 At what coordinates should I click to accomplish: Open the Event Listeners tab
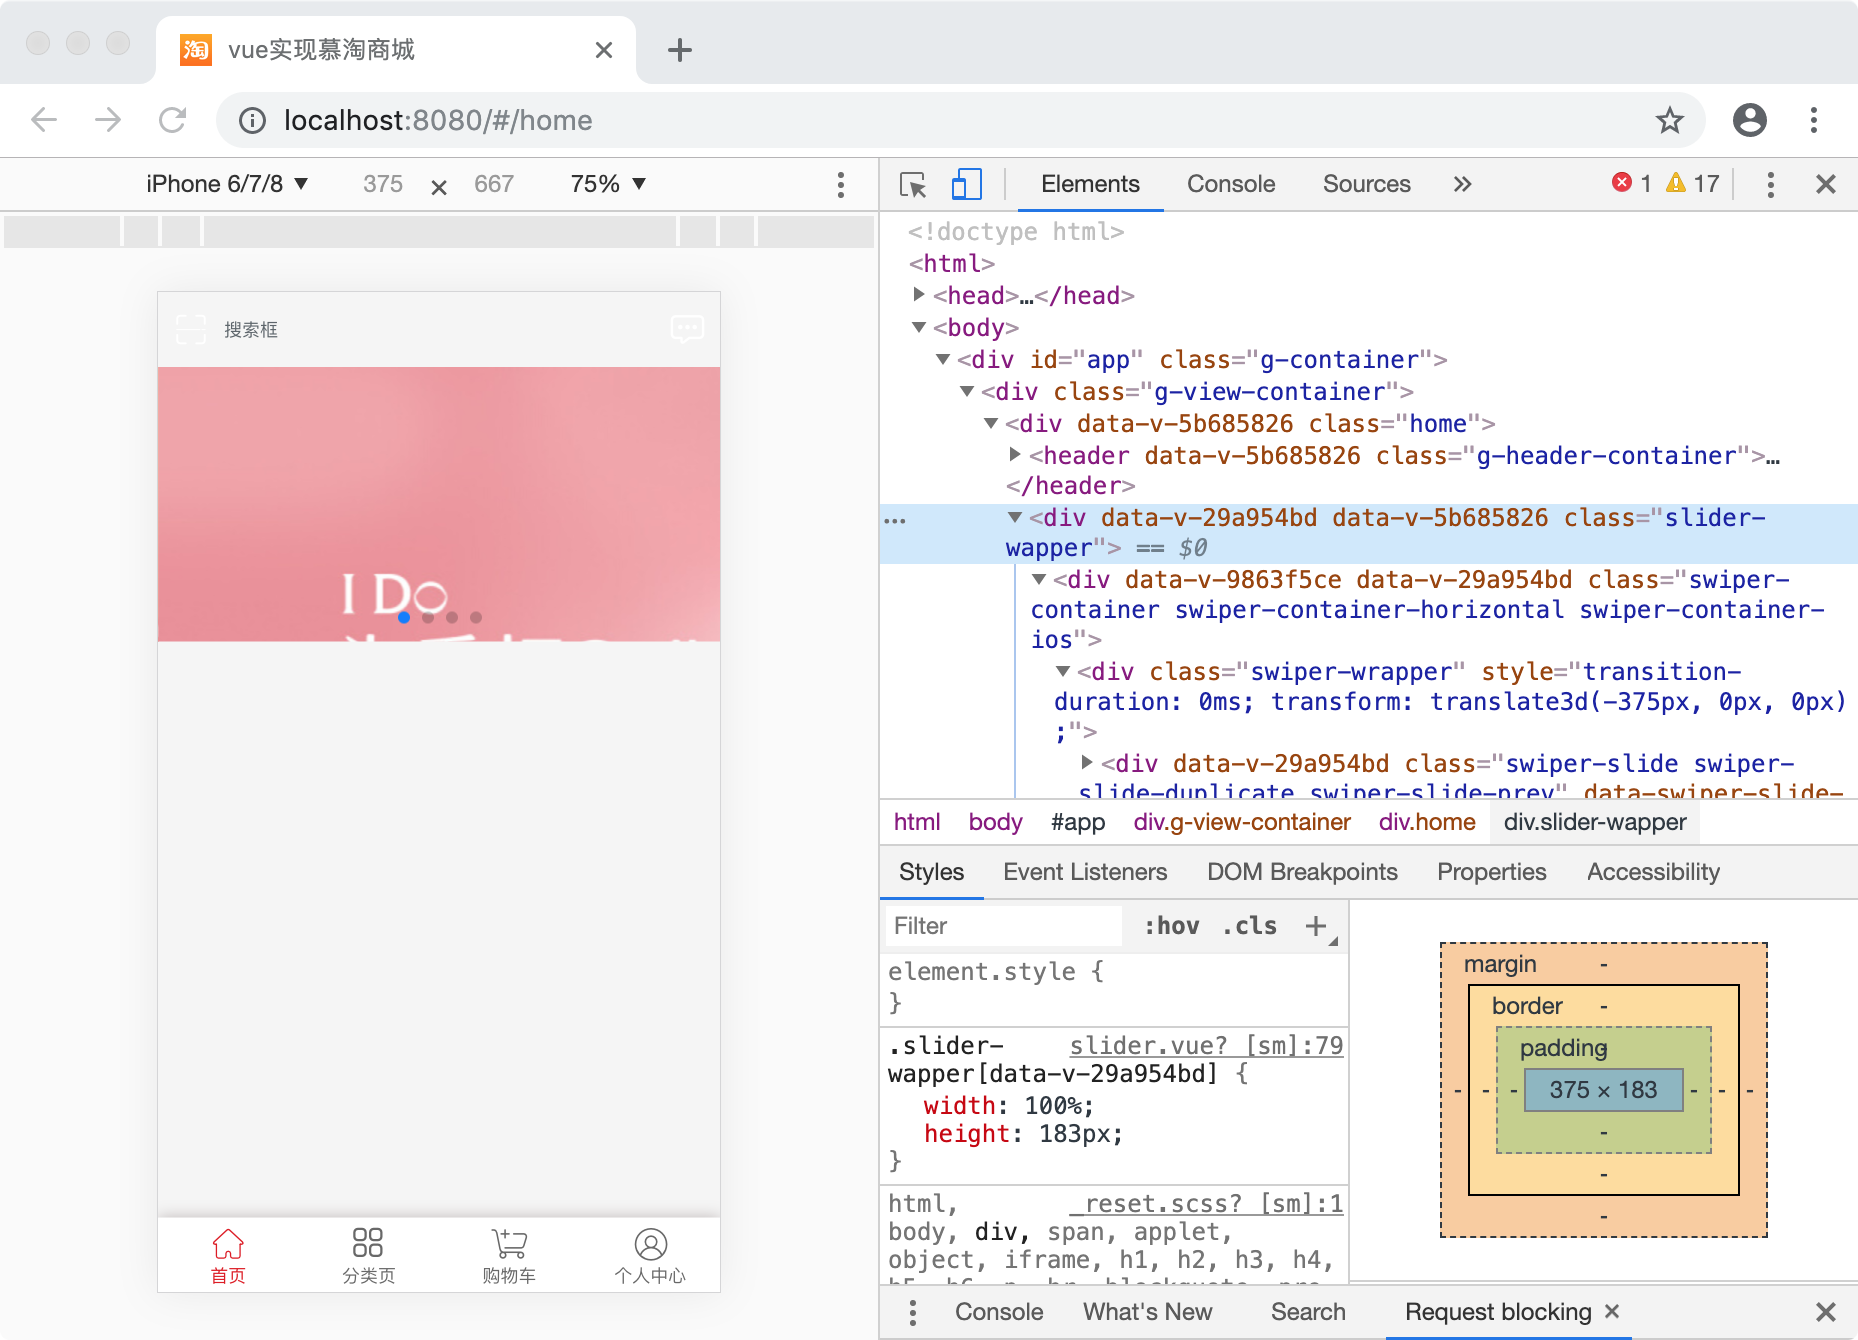tap(1084, 872)
